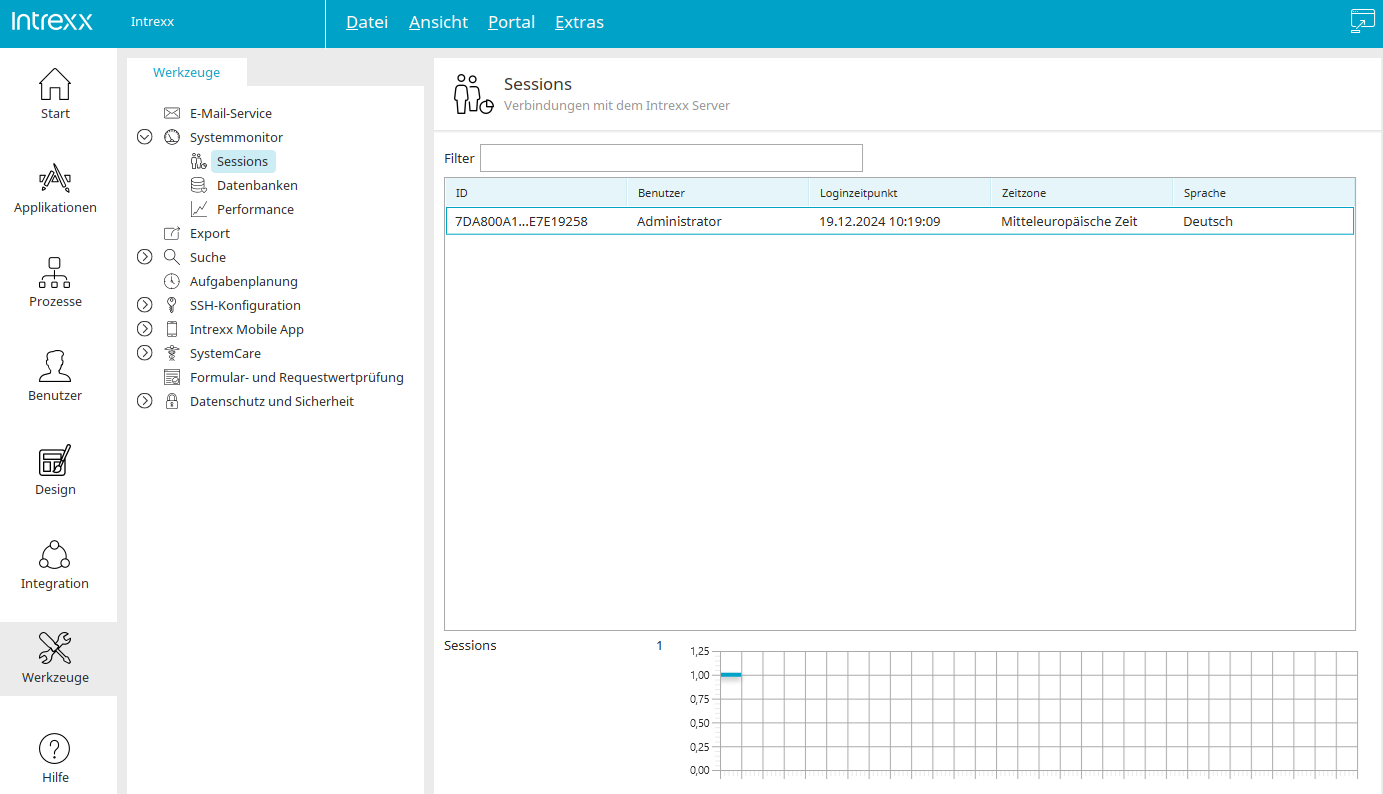1383x794 pixels.
Task: Sort sessions by Loginzeitpunkt column header
Action: 898,193
